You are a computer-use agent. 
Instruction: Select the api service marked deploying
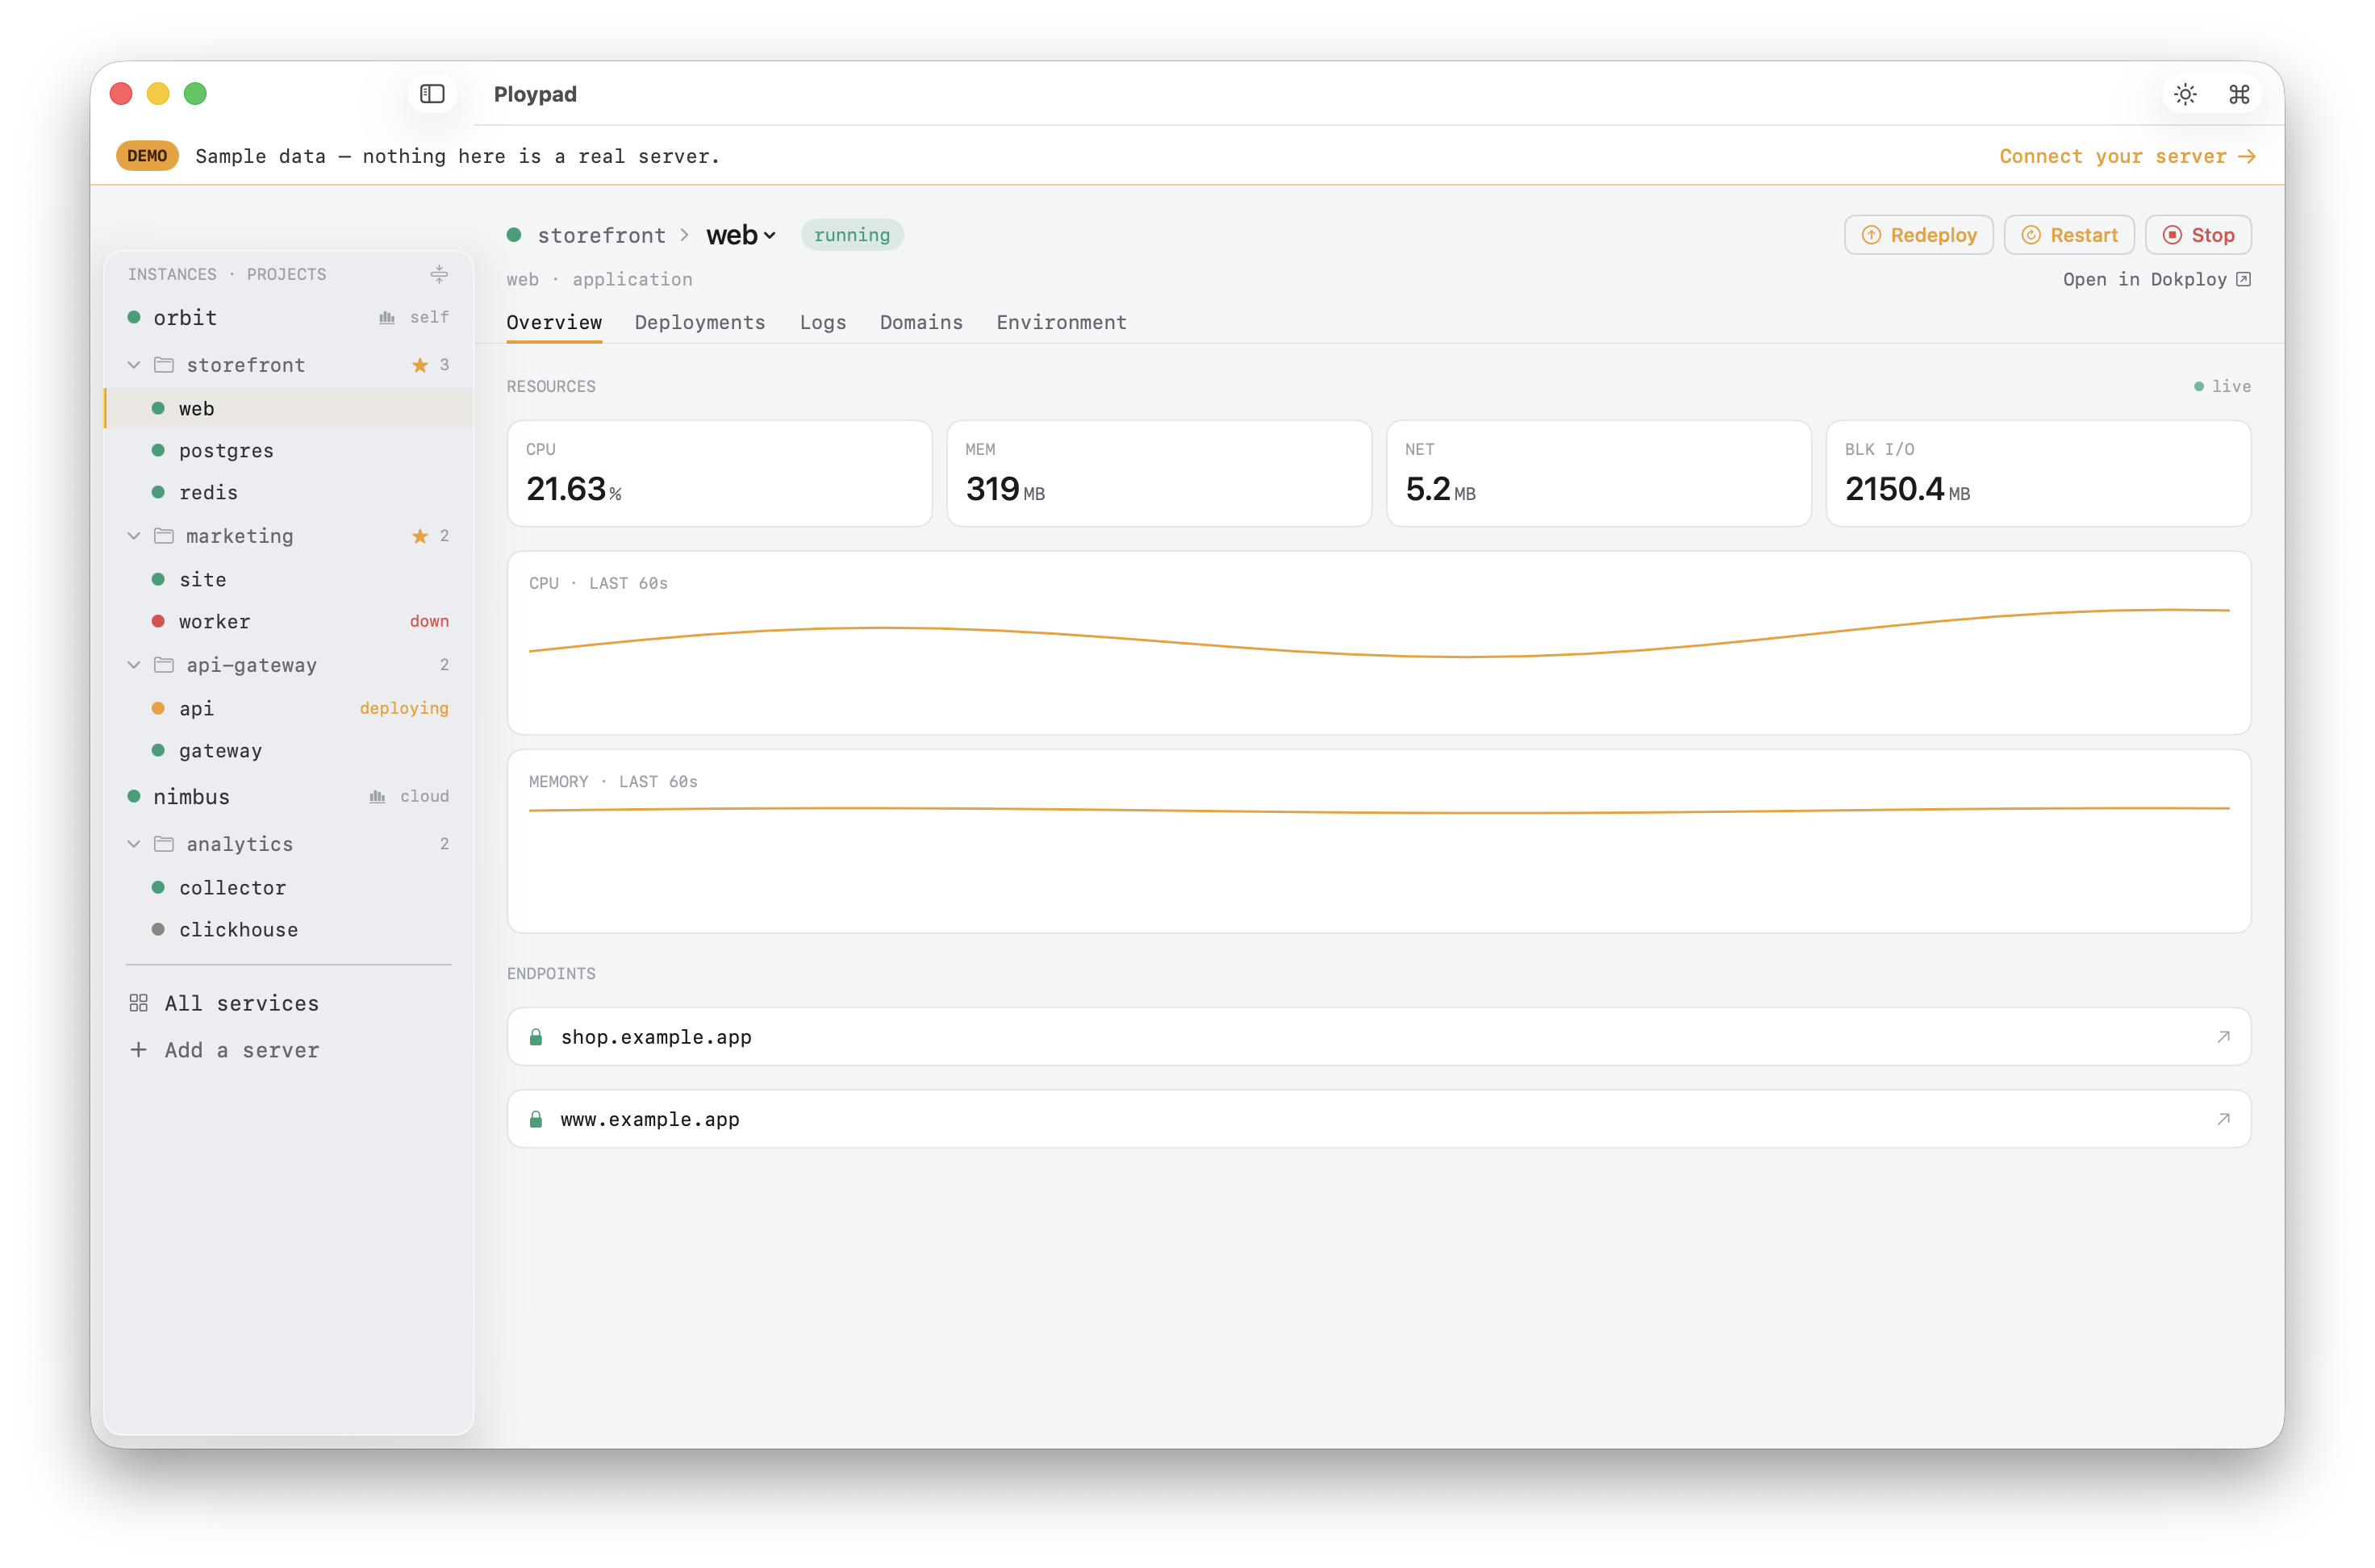pyautogui.click(x=289, y=708)
